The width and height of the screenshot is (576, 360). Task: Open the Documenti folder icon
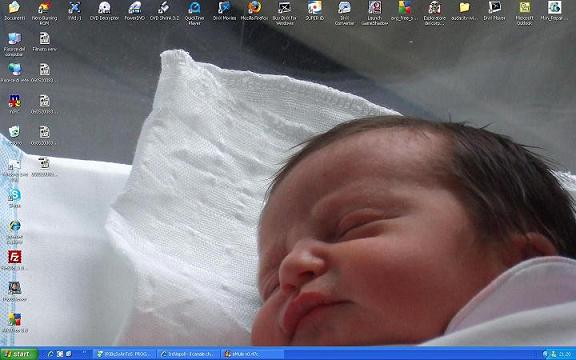(x=15, y=10)
